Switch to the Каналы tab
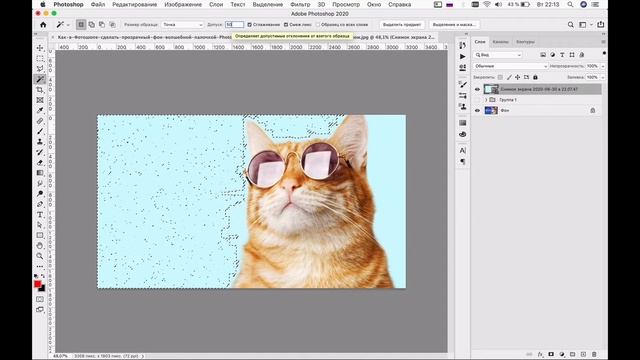Image resolution: width=640 pixels, height=360 pixels. coord(500,42)
